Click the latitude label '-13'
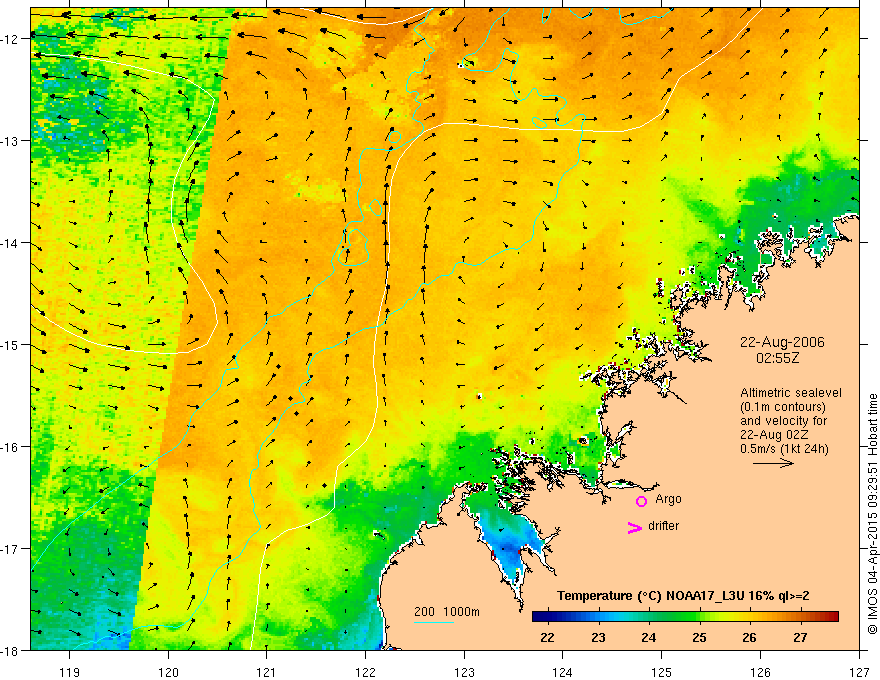The height and width of the screenshot is (680, 880). [x=10, y=141]
